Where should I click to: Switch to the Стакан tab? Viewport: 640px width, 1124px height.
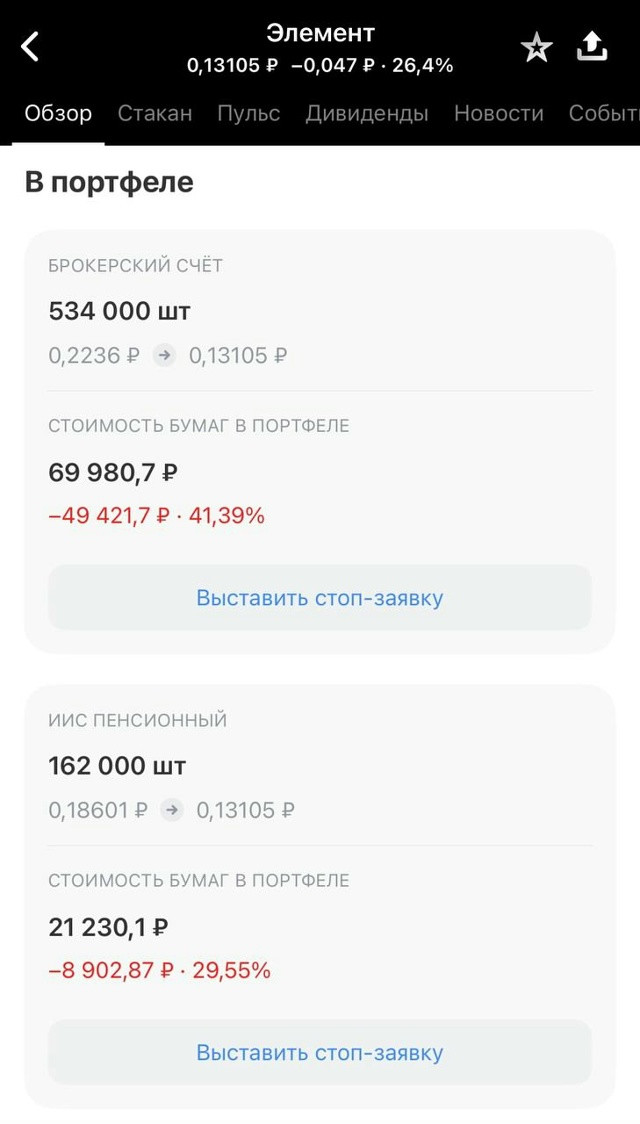click(x=155, y=113)
